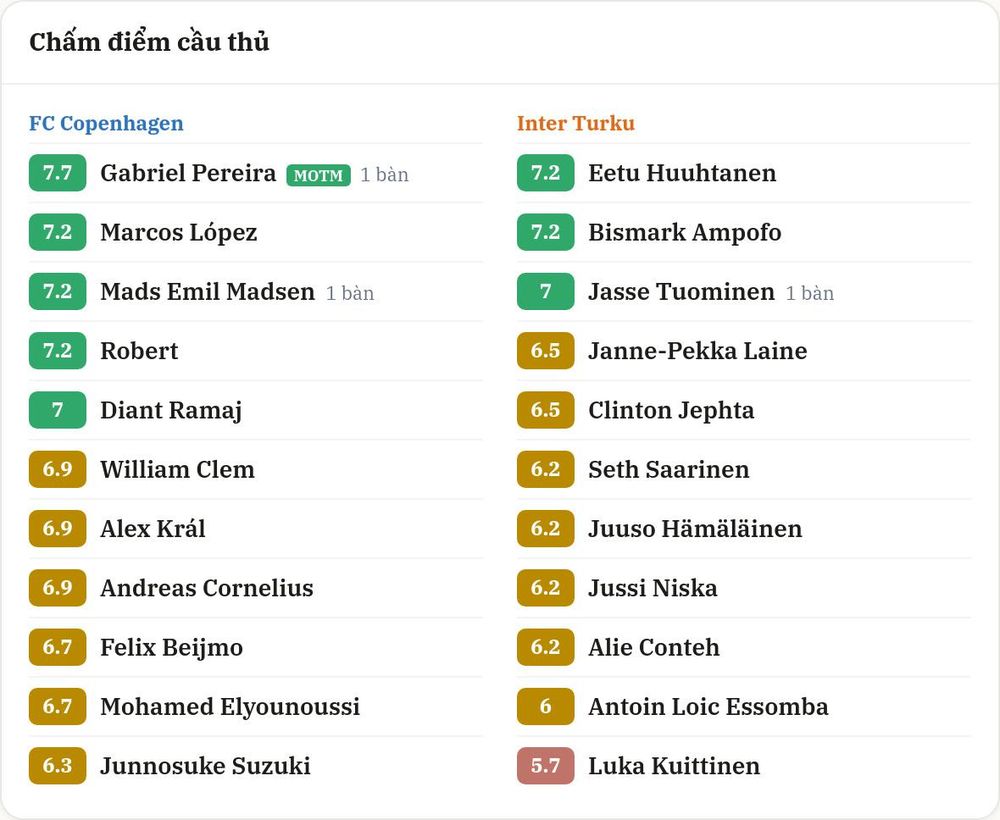Select Juuso Hämäläinen in the ratings list
Screen dimensions: 1000x820
click(x=695, y=528)
